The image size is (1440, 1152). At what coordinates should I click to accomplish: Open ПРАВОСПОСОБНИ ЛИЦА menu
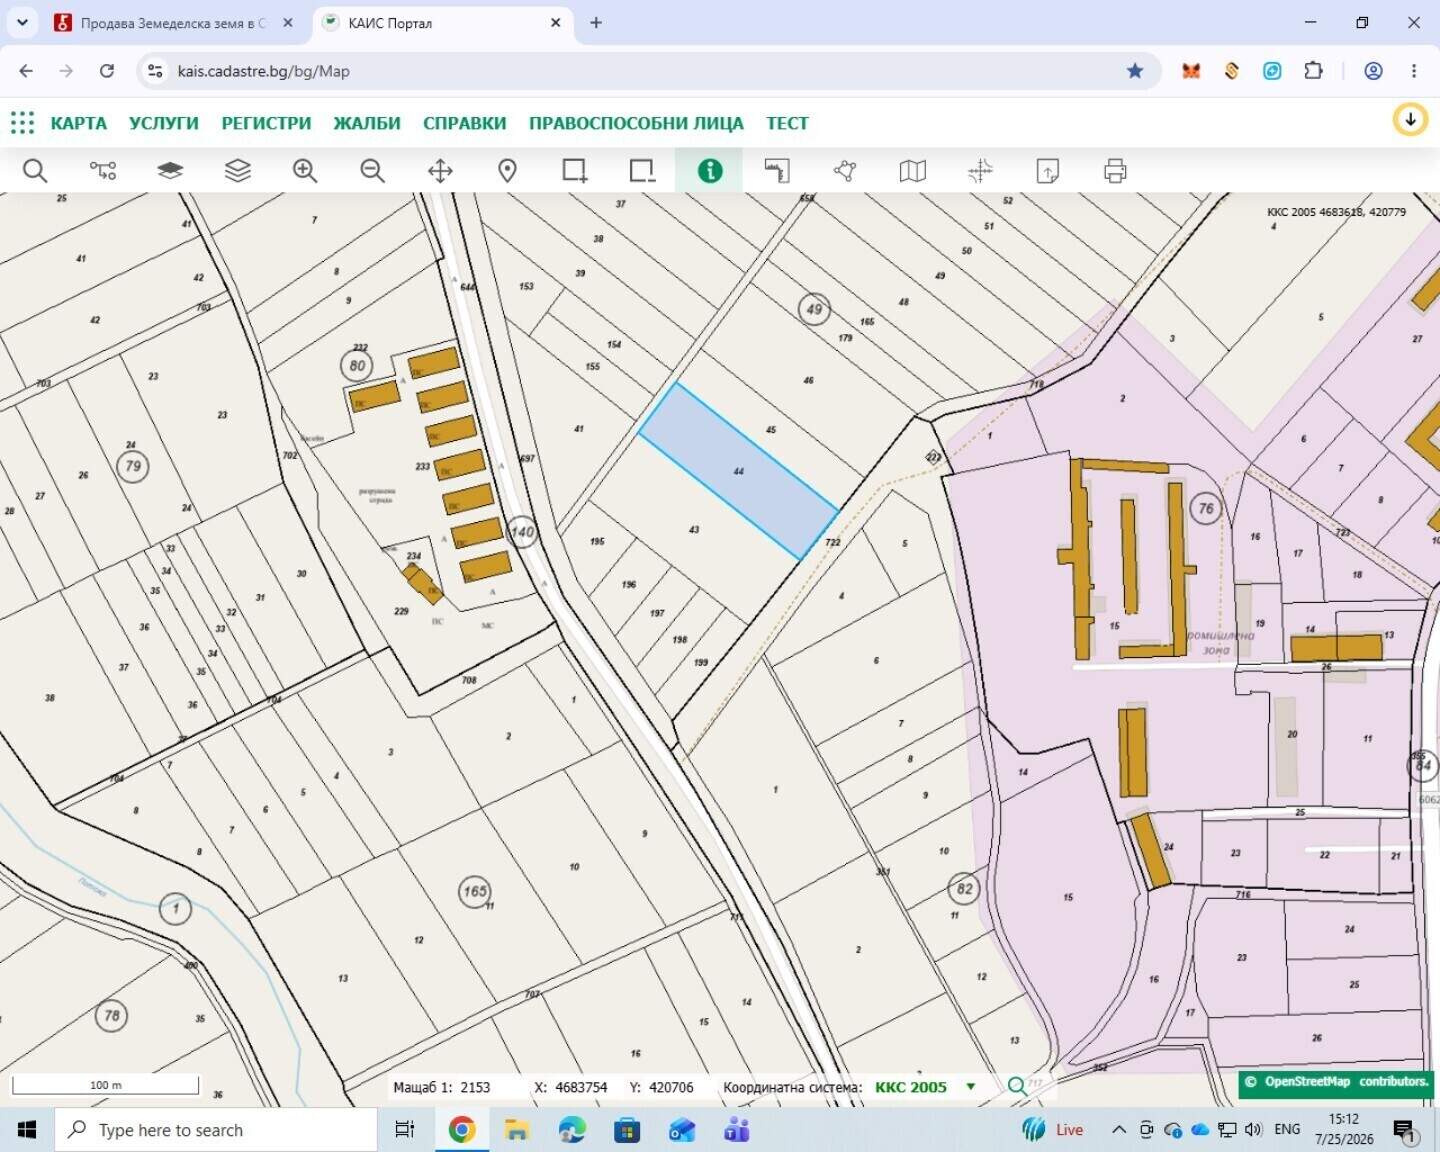tap(636, 123)
